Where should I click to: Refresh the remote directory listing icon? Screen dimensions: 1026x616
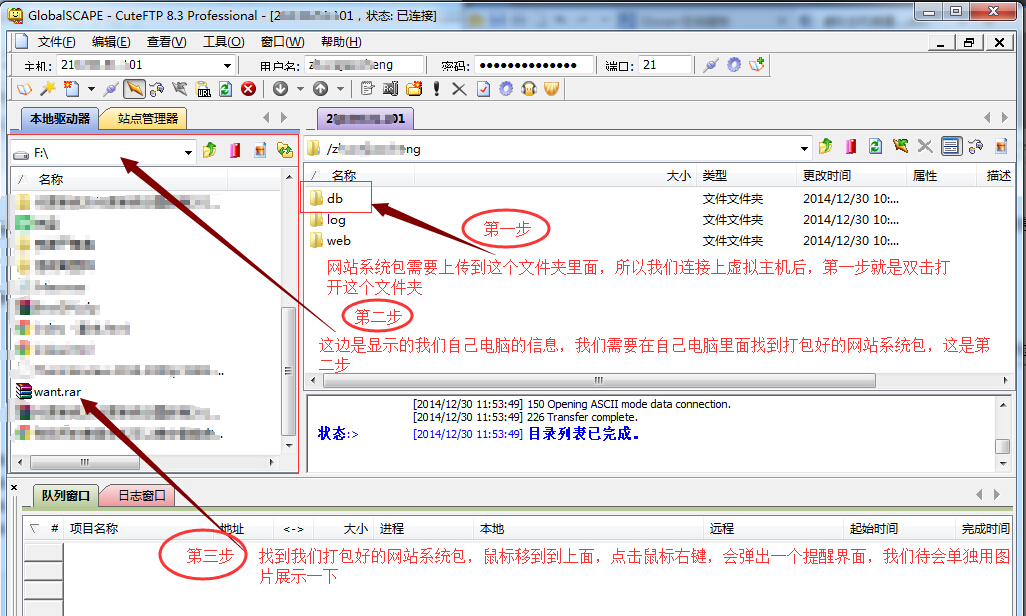point(875,147)
